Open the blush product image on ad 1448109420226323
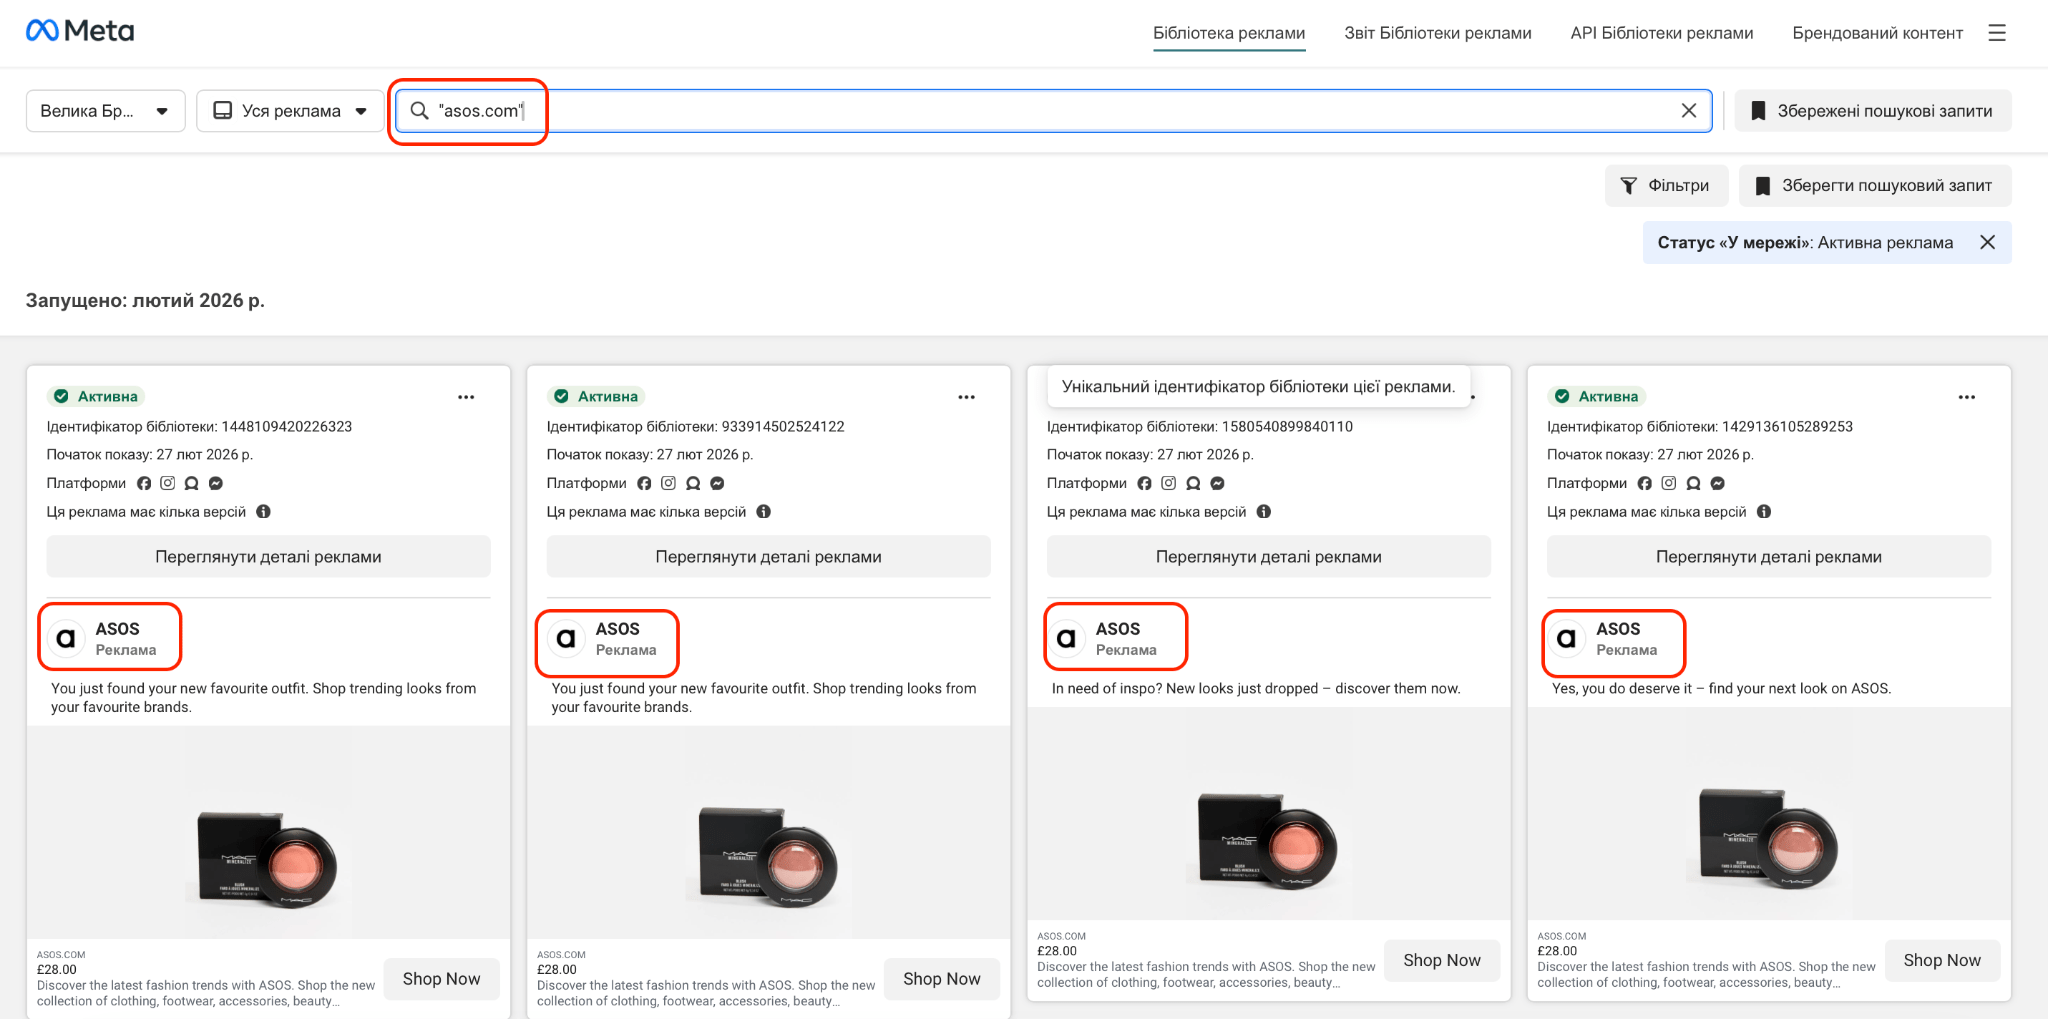This screenshot has width=2048, height=1019. (x=268, y=832)
